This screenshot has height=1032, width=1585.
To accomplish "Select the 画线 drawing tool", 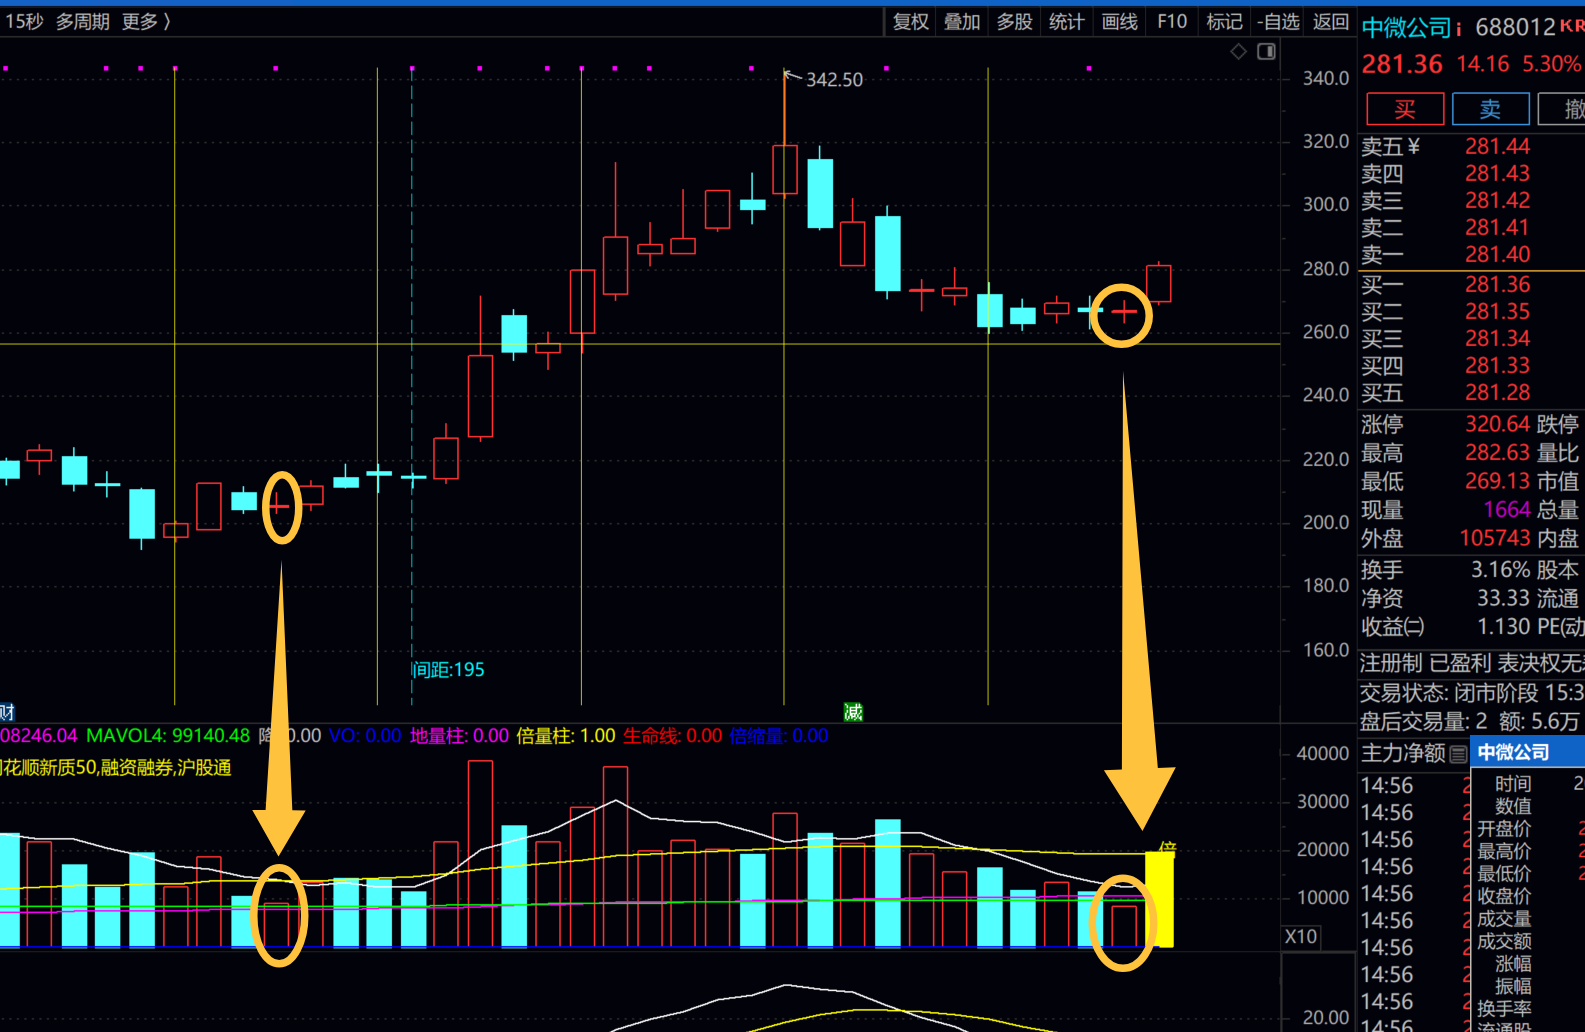I will [x=1119, y=21].
